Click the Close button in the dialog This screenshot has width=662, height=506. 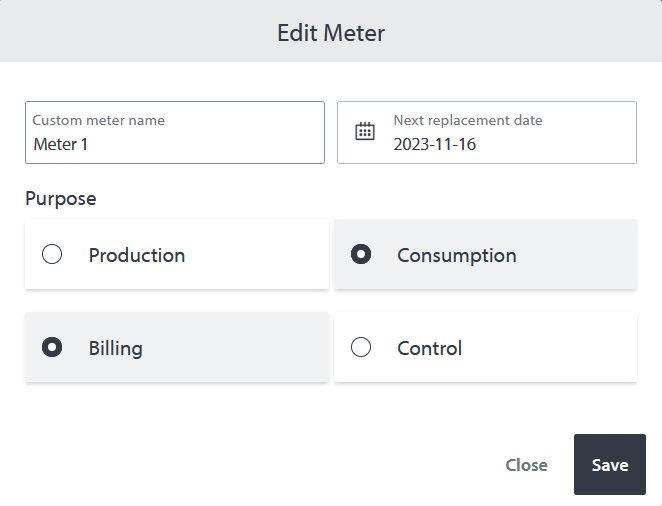(526, 465)
